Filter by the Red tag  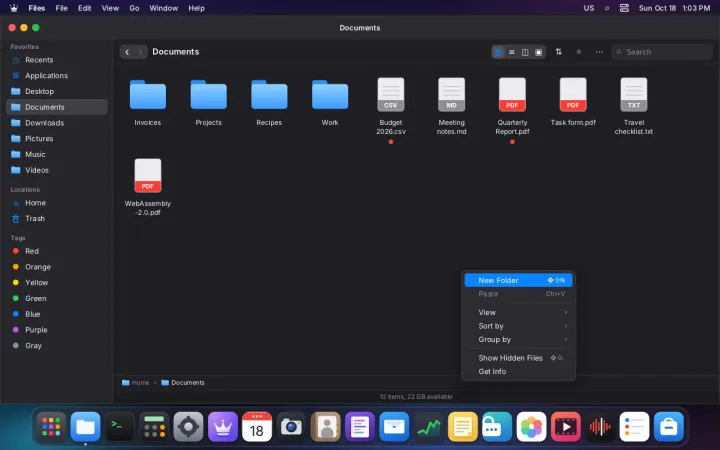coord(57,251)
